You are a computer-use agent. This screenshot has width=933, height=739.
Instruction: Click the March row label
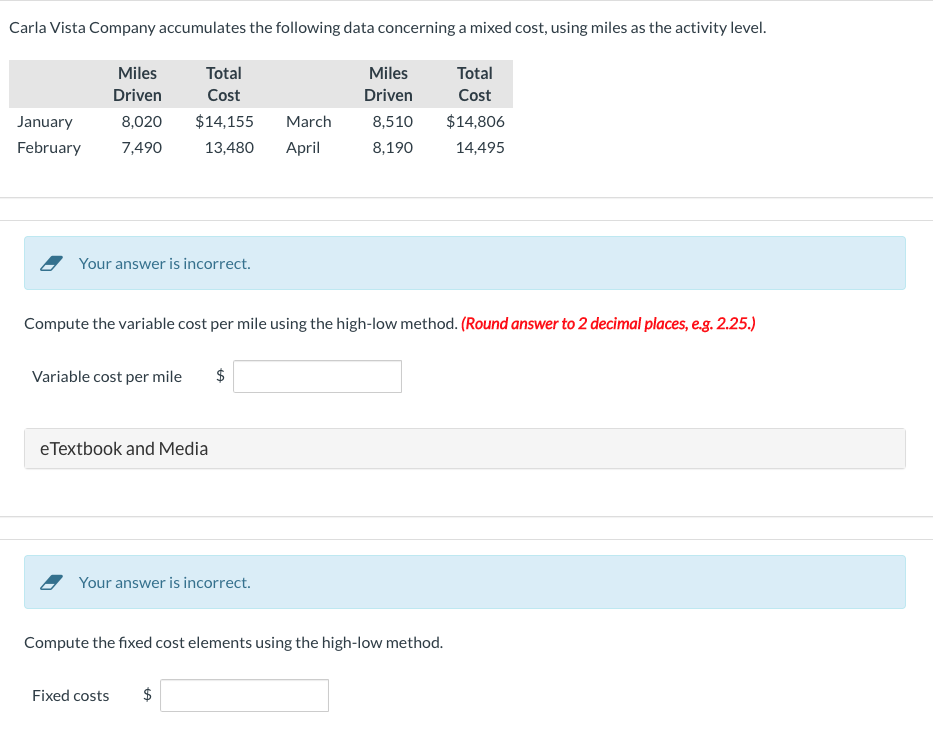308,121
